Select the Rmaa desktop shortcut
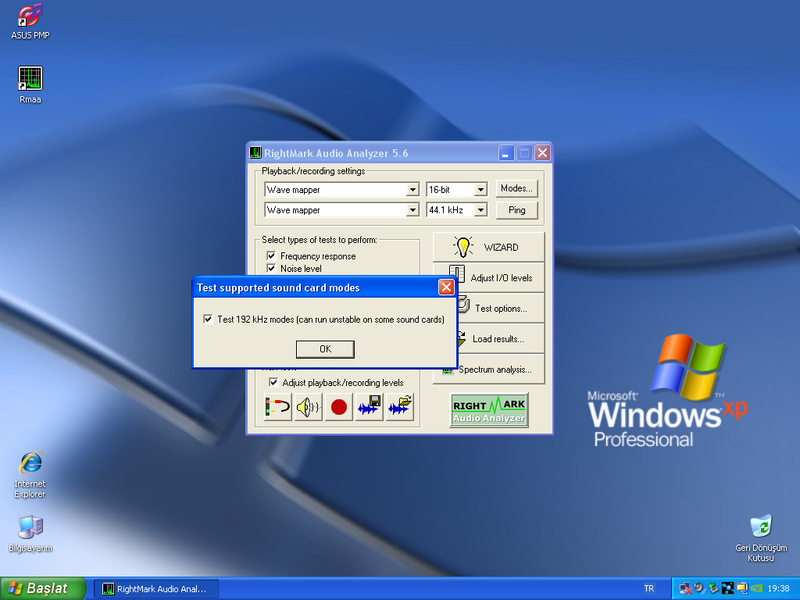 pyautogui.click(x=30, y=85)
